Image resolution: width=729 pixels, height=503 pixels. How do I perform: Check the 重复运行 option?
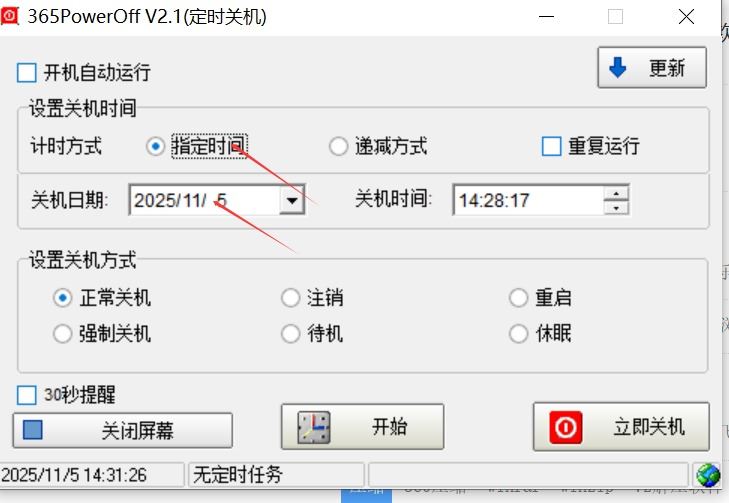click(x=551, y=146)
